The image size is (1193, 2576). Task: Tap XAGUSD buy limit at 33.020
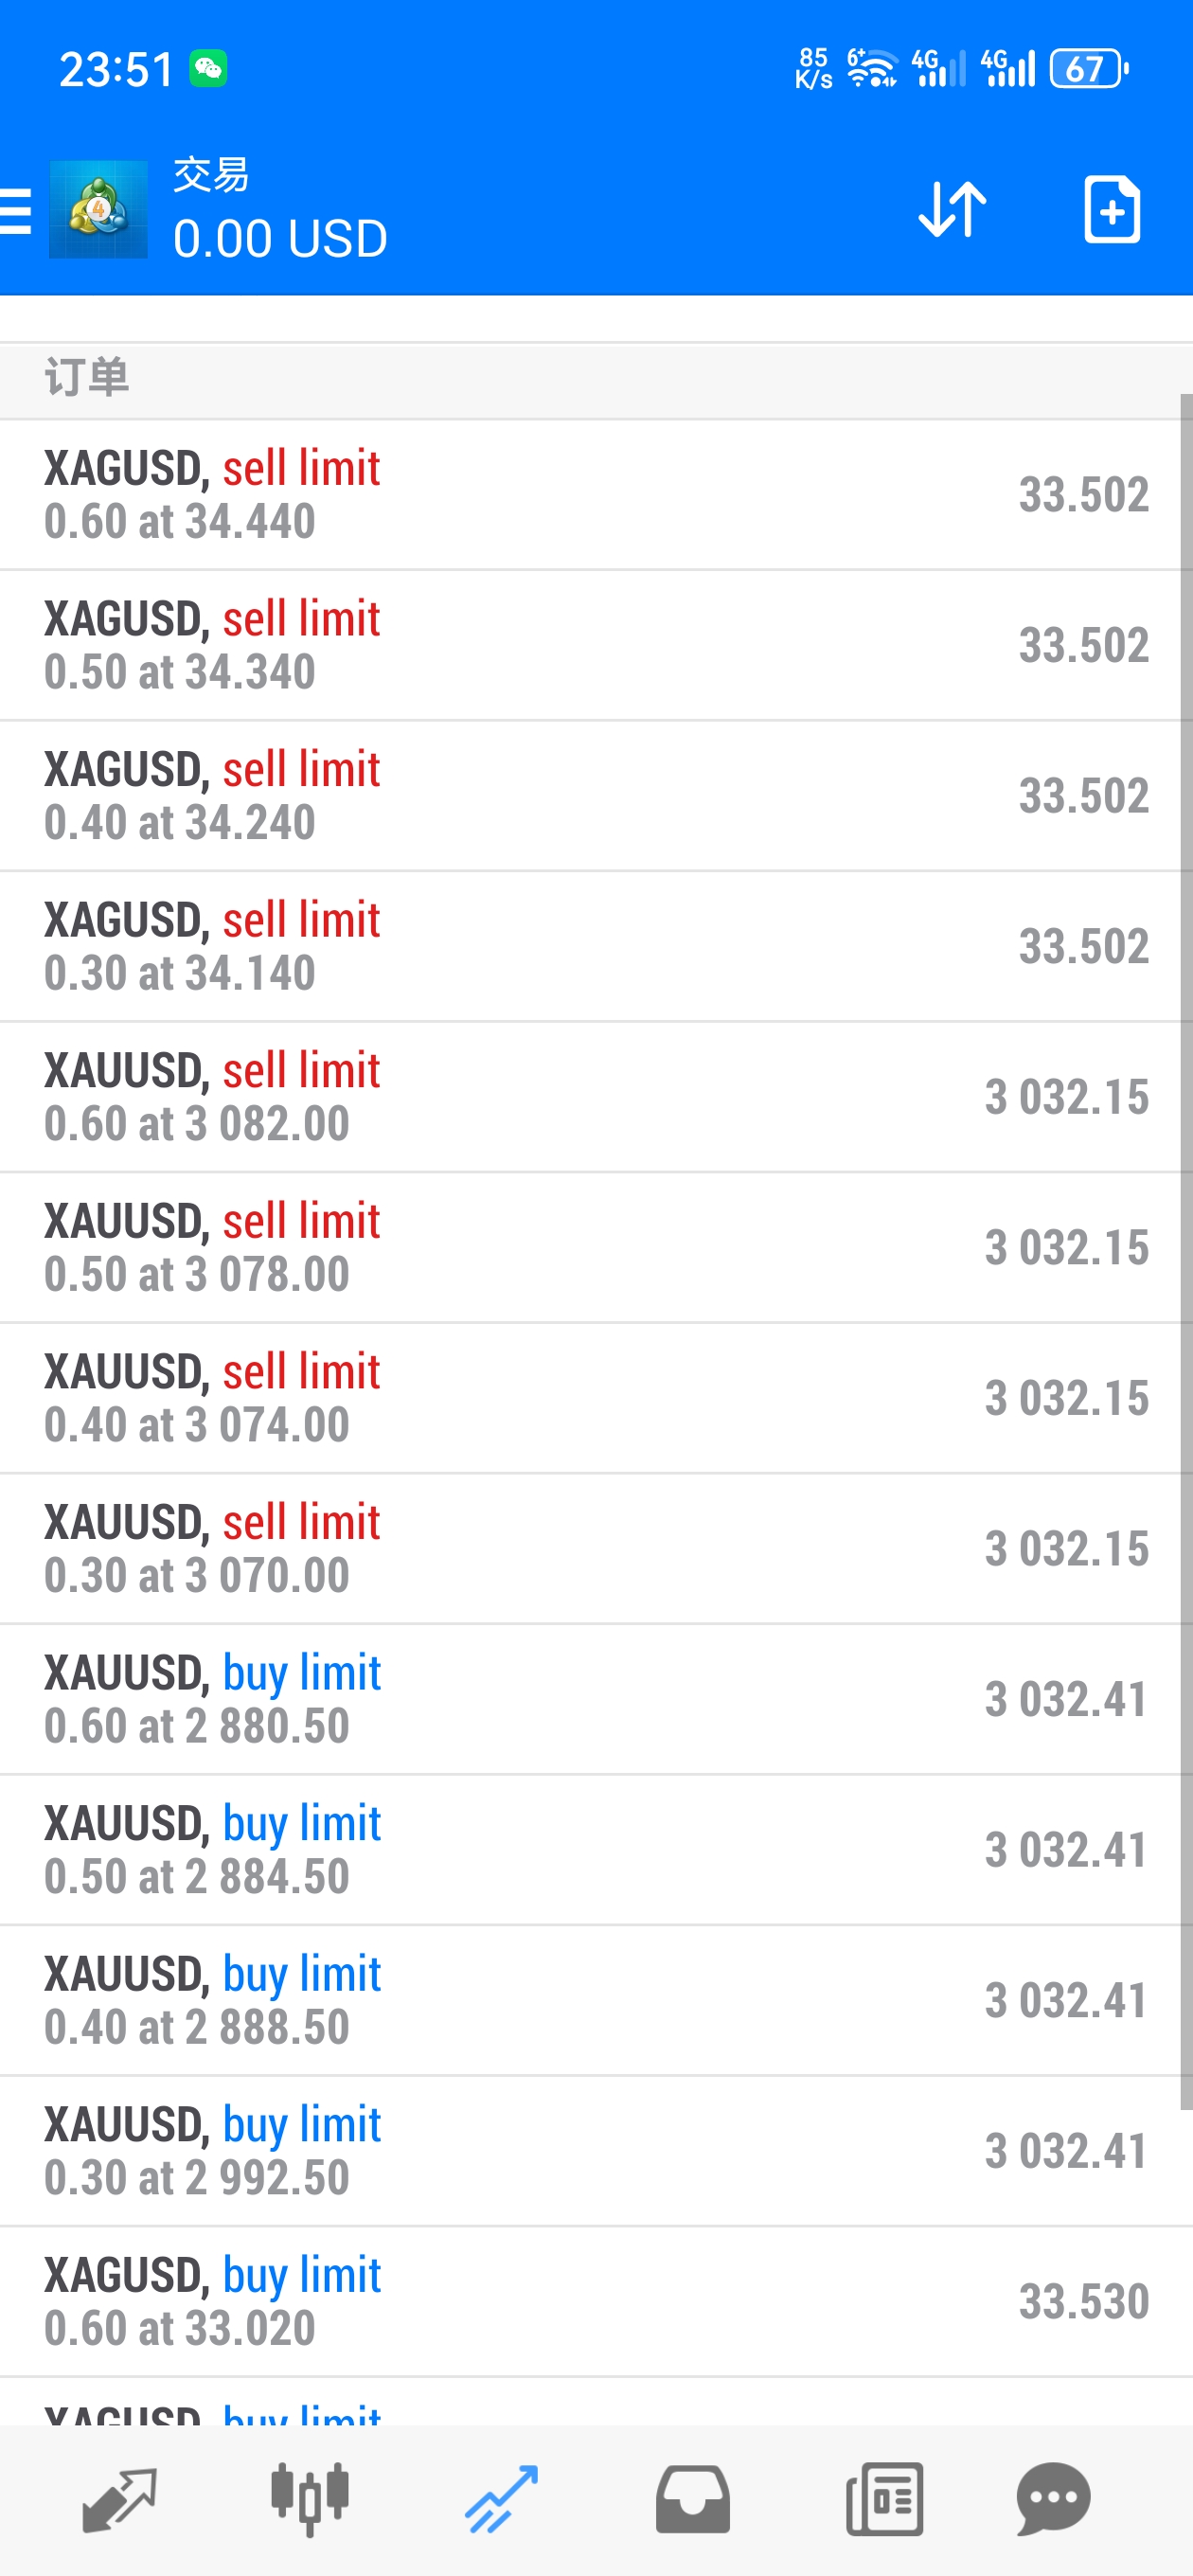coord(590,2301)
